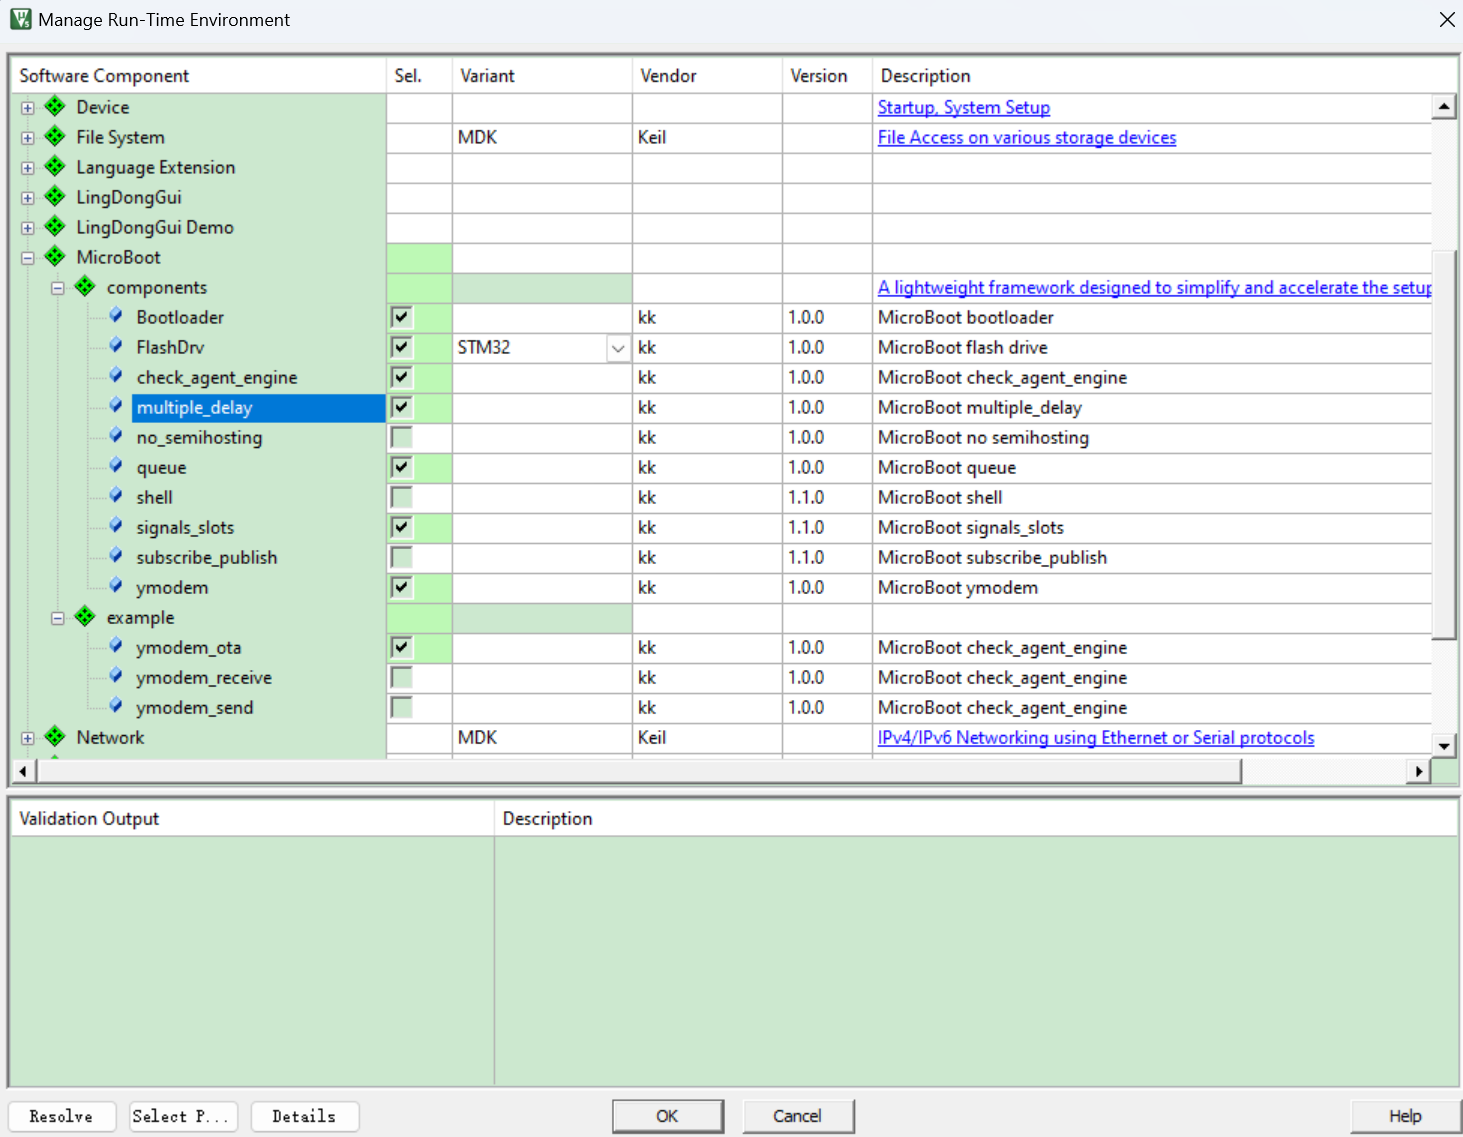Screen dimensions: 1463x1137
Task: Click the Vendor column header
Action: tap(707, 76)
